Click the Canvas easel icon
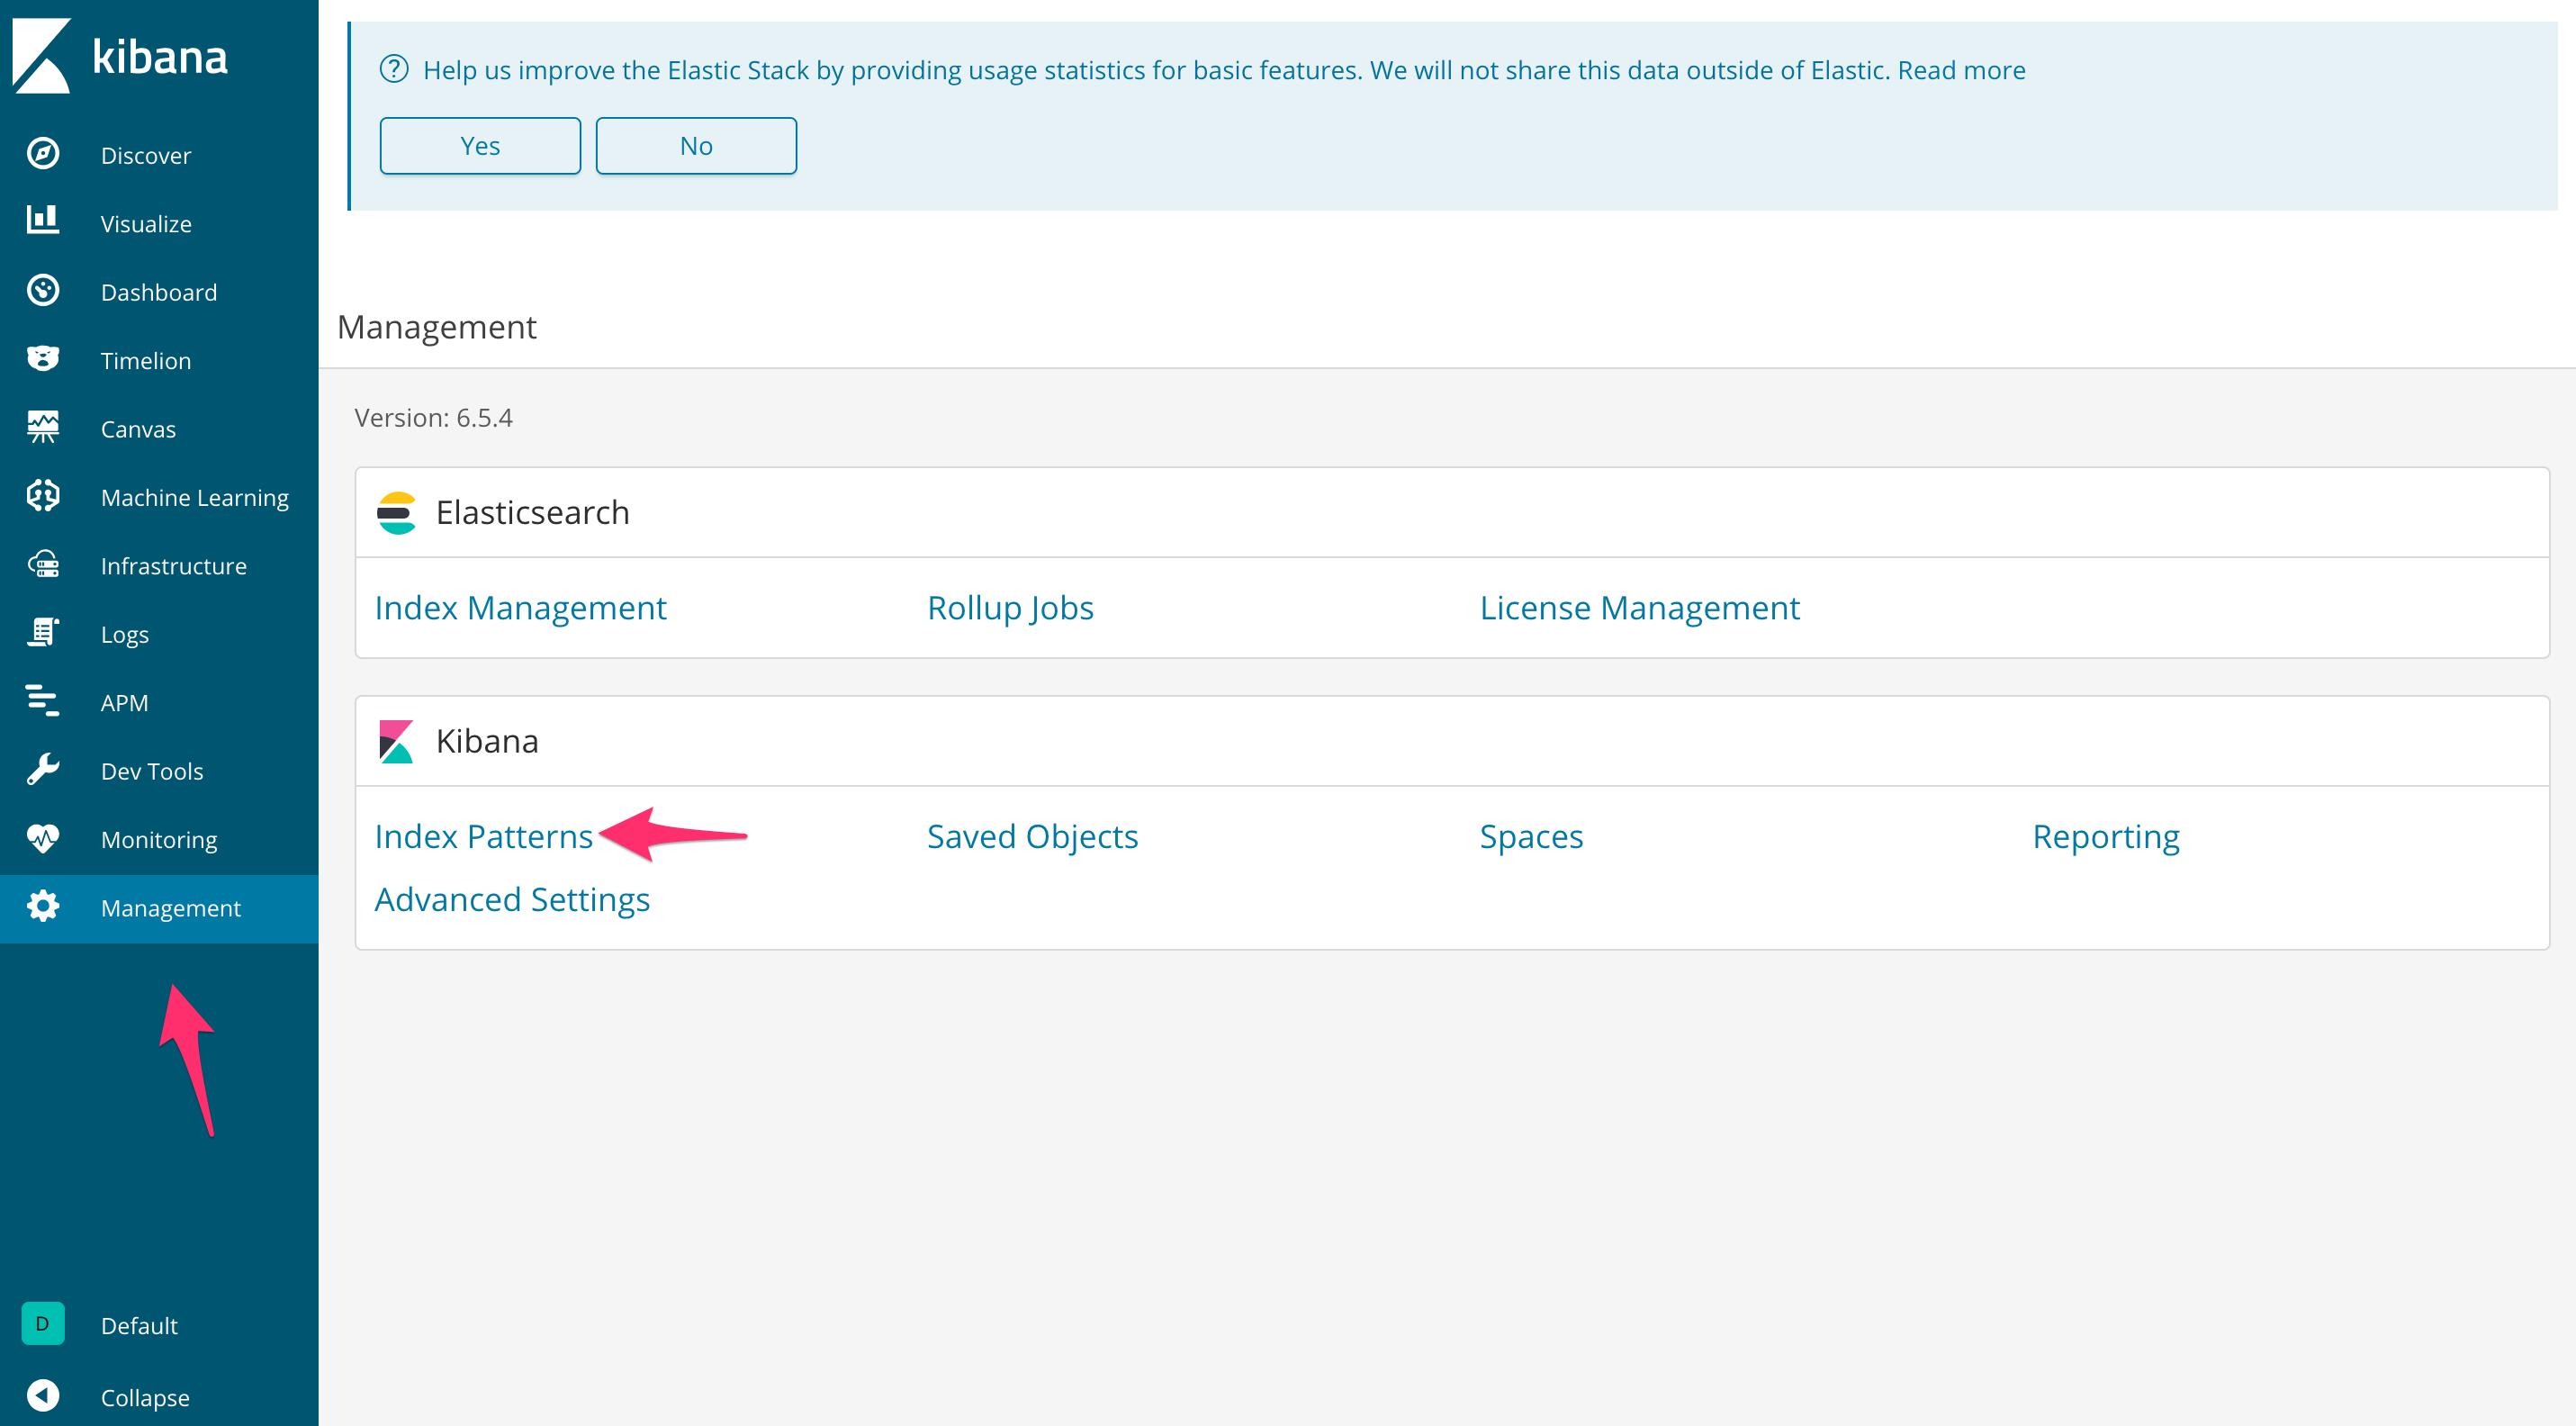2576x1426 pixels. coord(43,427)
